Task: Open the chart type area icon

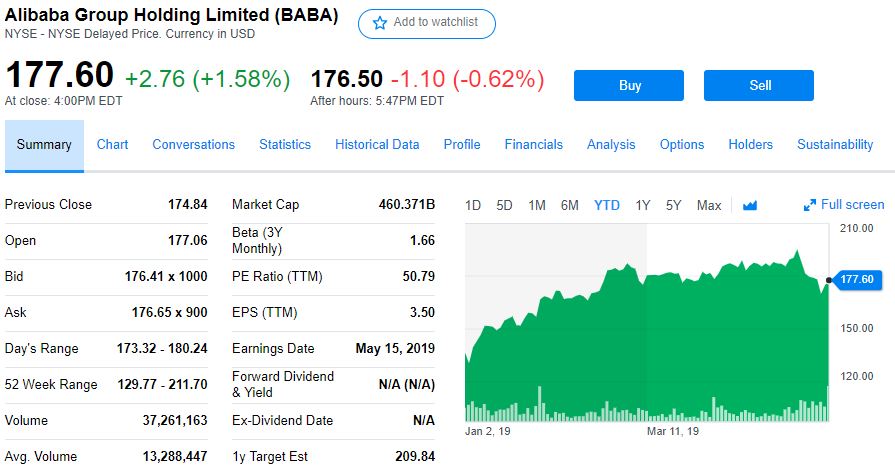Action: (750, 205)
